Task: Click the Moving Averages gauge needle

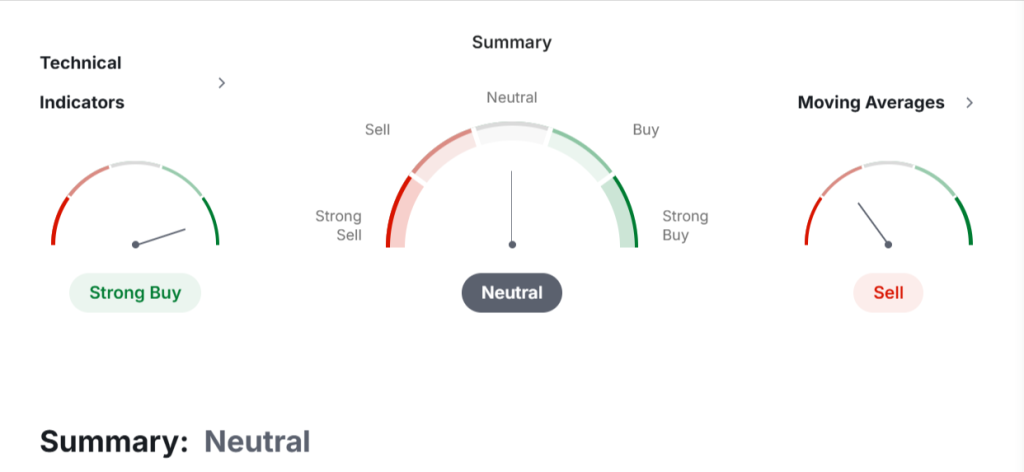Action: [x=873, y=224]
